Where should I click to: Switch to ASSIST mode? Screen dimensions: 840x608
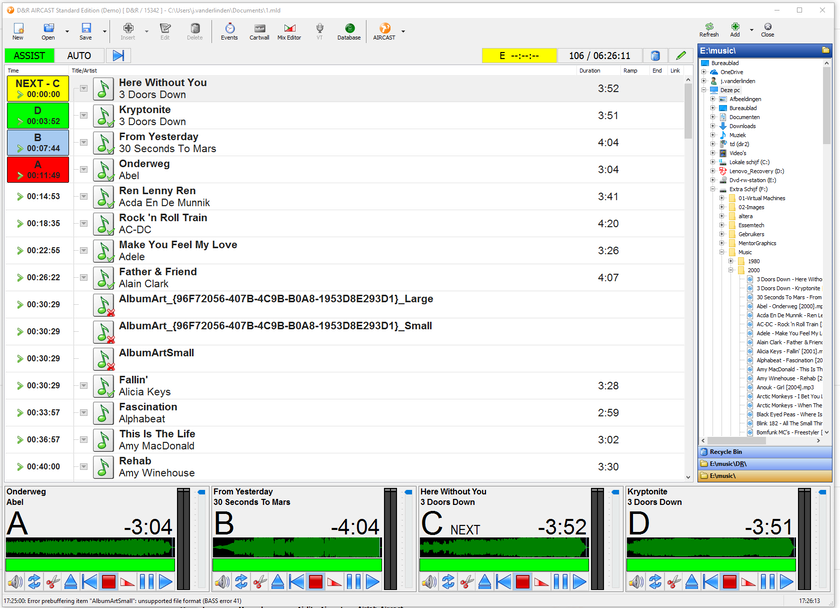click(x=29, y=56)
